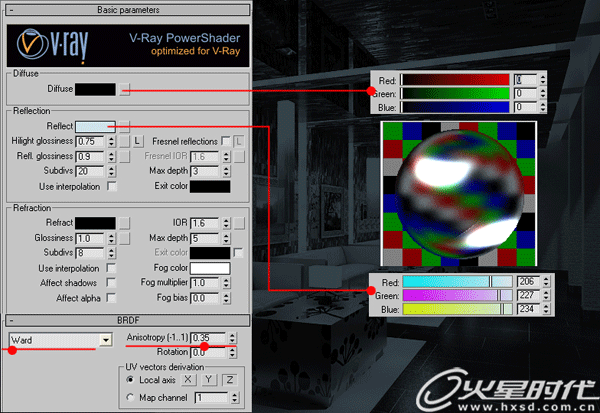Adjust the refraction IOR spinner

coord(226,223)
